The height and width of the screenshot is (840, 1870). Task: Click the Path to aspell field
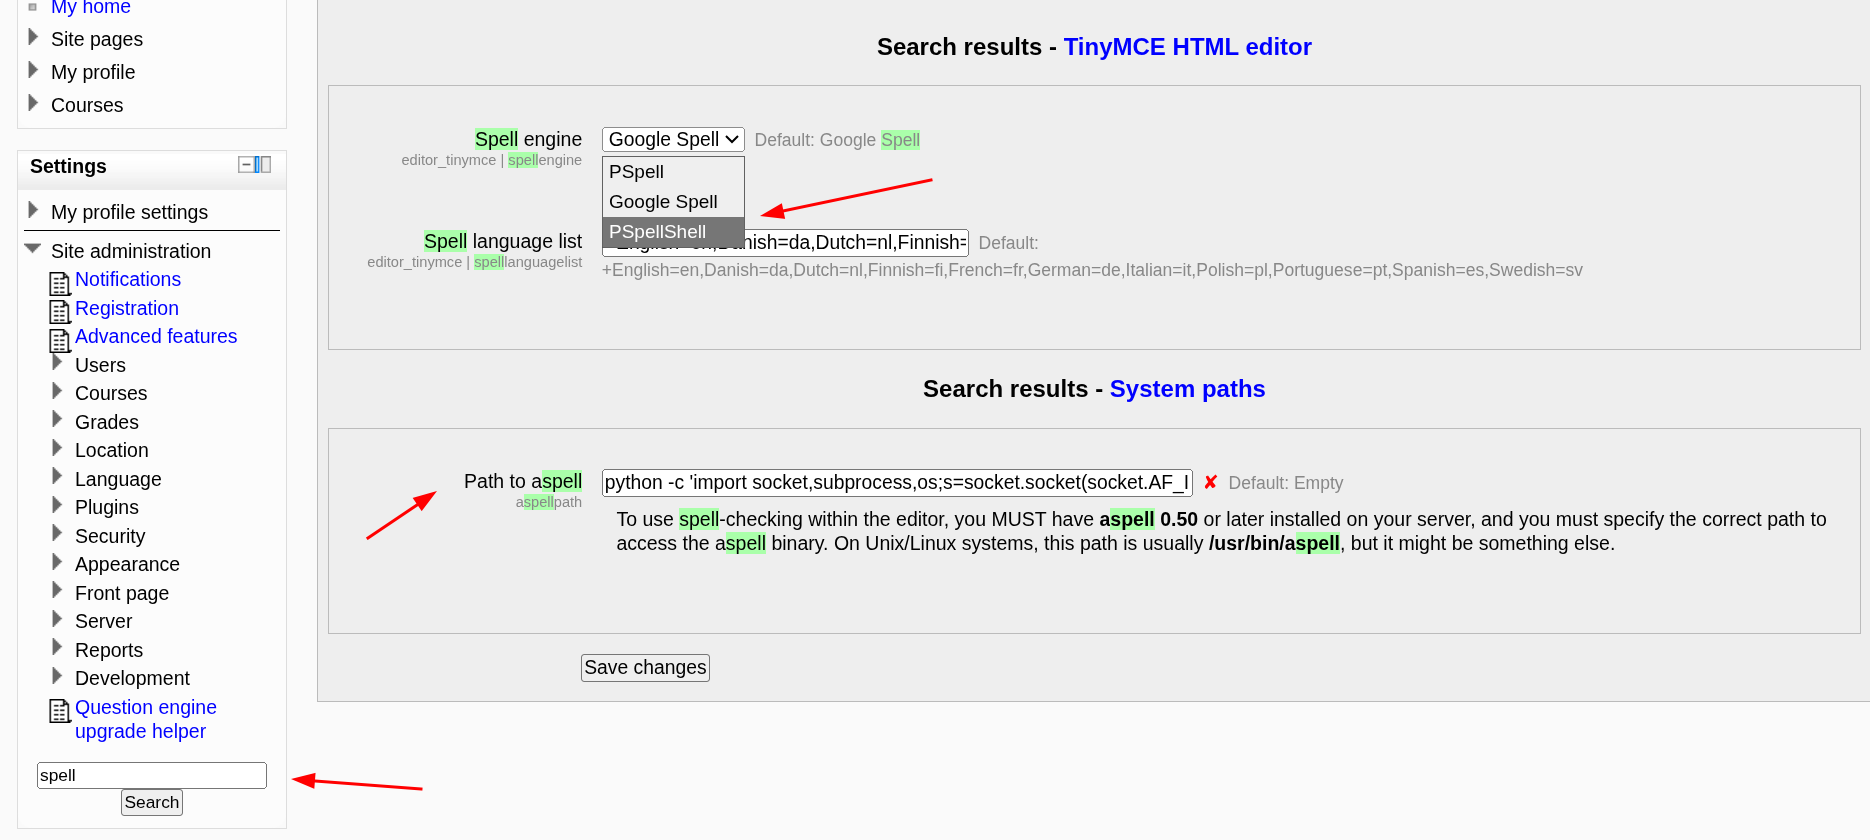tap(896, 483)
